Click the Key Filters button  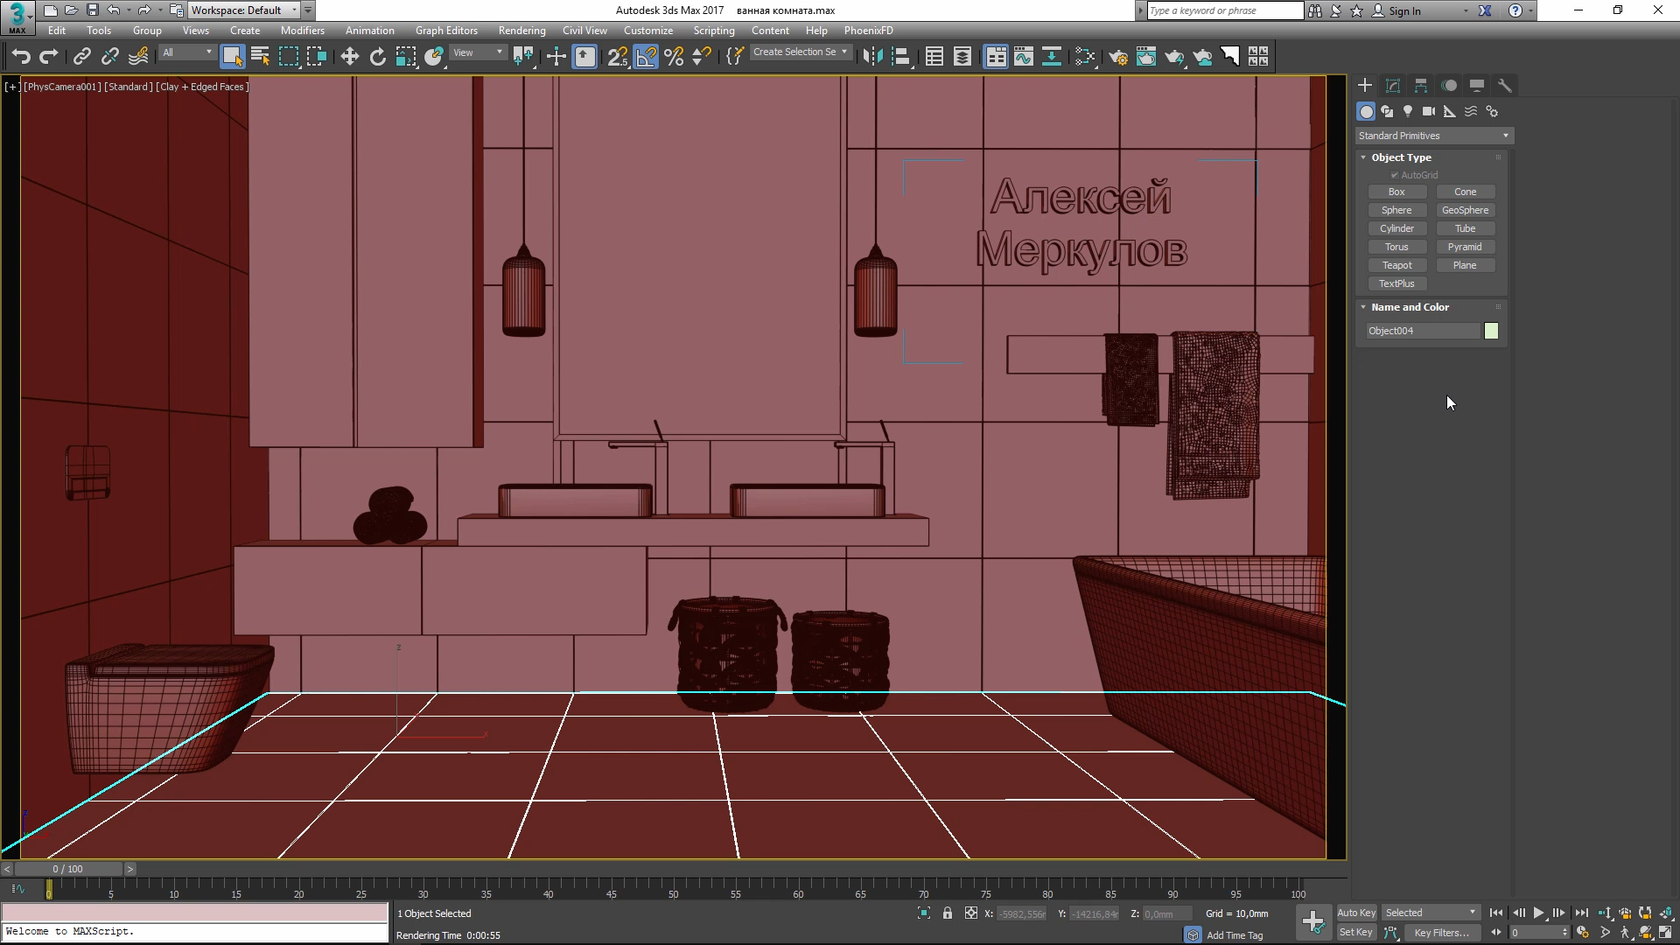(1441, 933)
